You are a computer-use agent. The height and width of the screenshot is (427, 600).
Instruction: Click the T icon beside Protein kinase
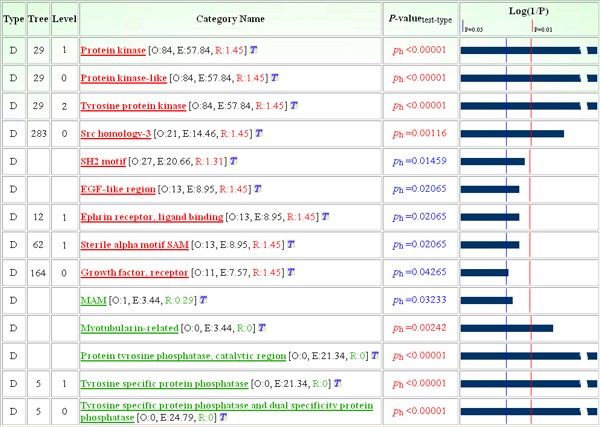pos(253,50)
